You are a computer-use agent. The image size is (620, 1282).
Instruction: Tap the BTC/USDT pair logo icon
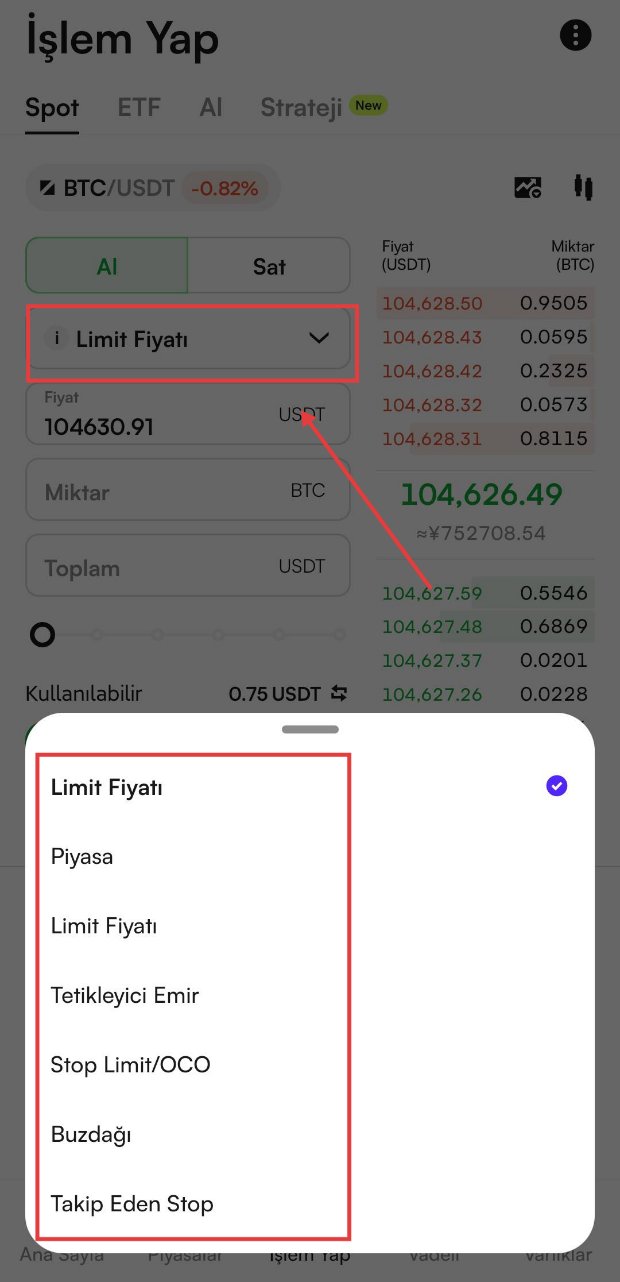tap(47, 188)
